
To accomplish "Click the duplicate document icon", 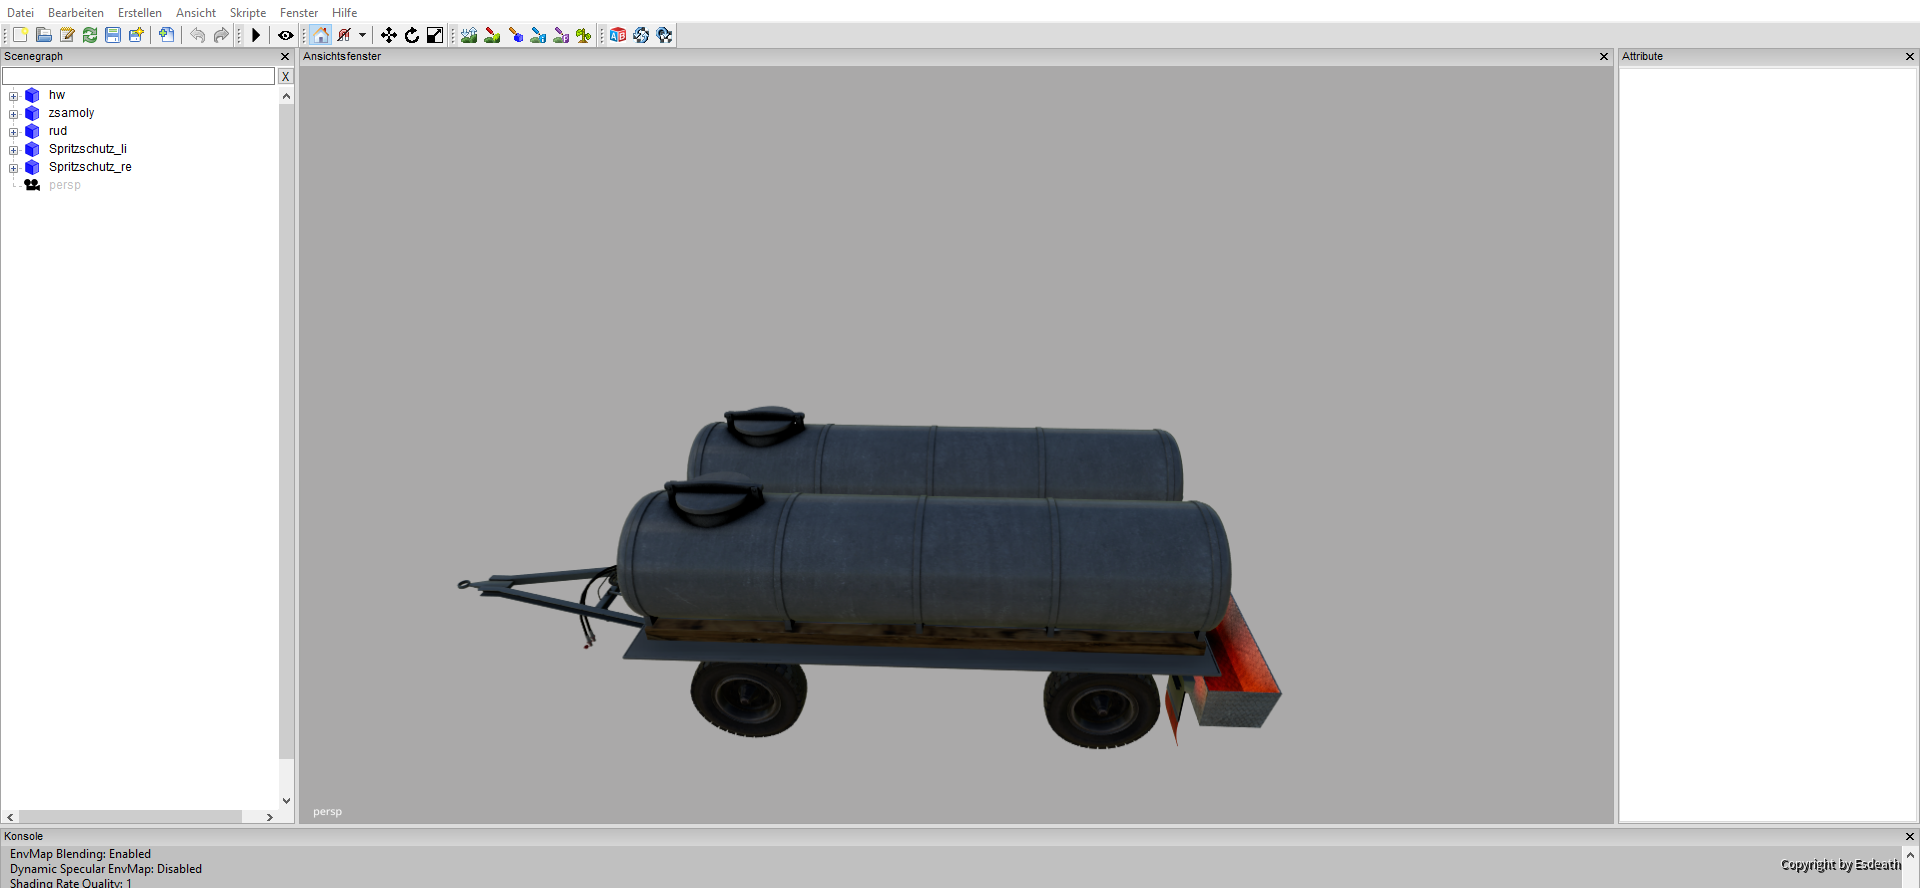I will [166, 35].
